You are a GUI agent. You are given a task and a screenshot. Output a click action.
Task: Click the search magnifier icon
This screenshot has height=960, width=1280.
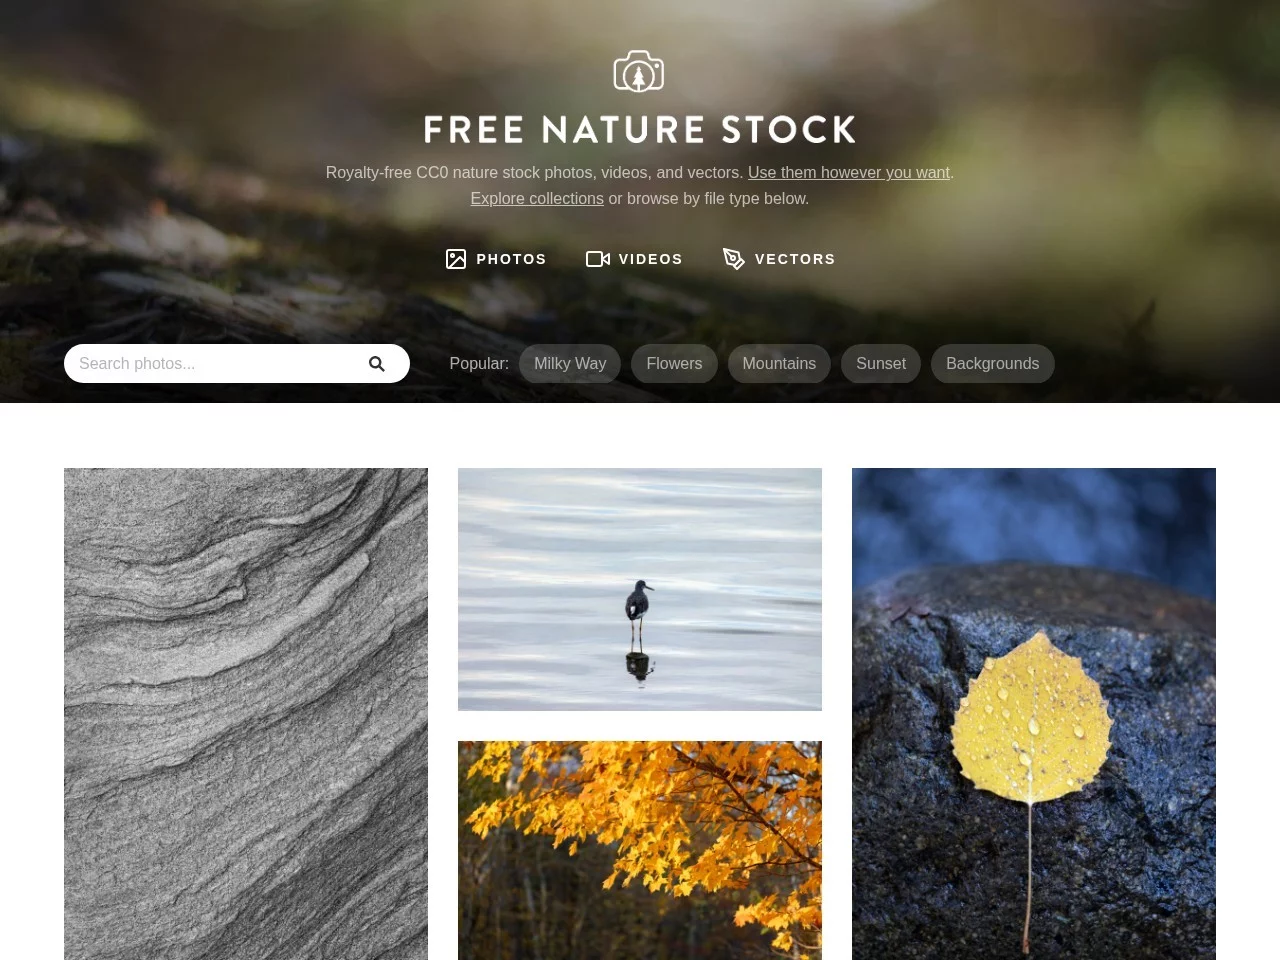(377, 364)
